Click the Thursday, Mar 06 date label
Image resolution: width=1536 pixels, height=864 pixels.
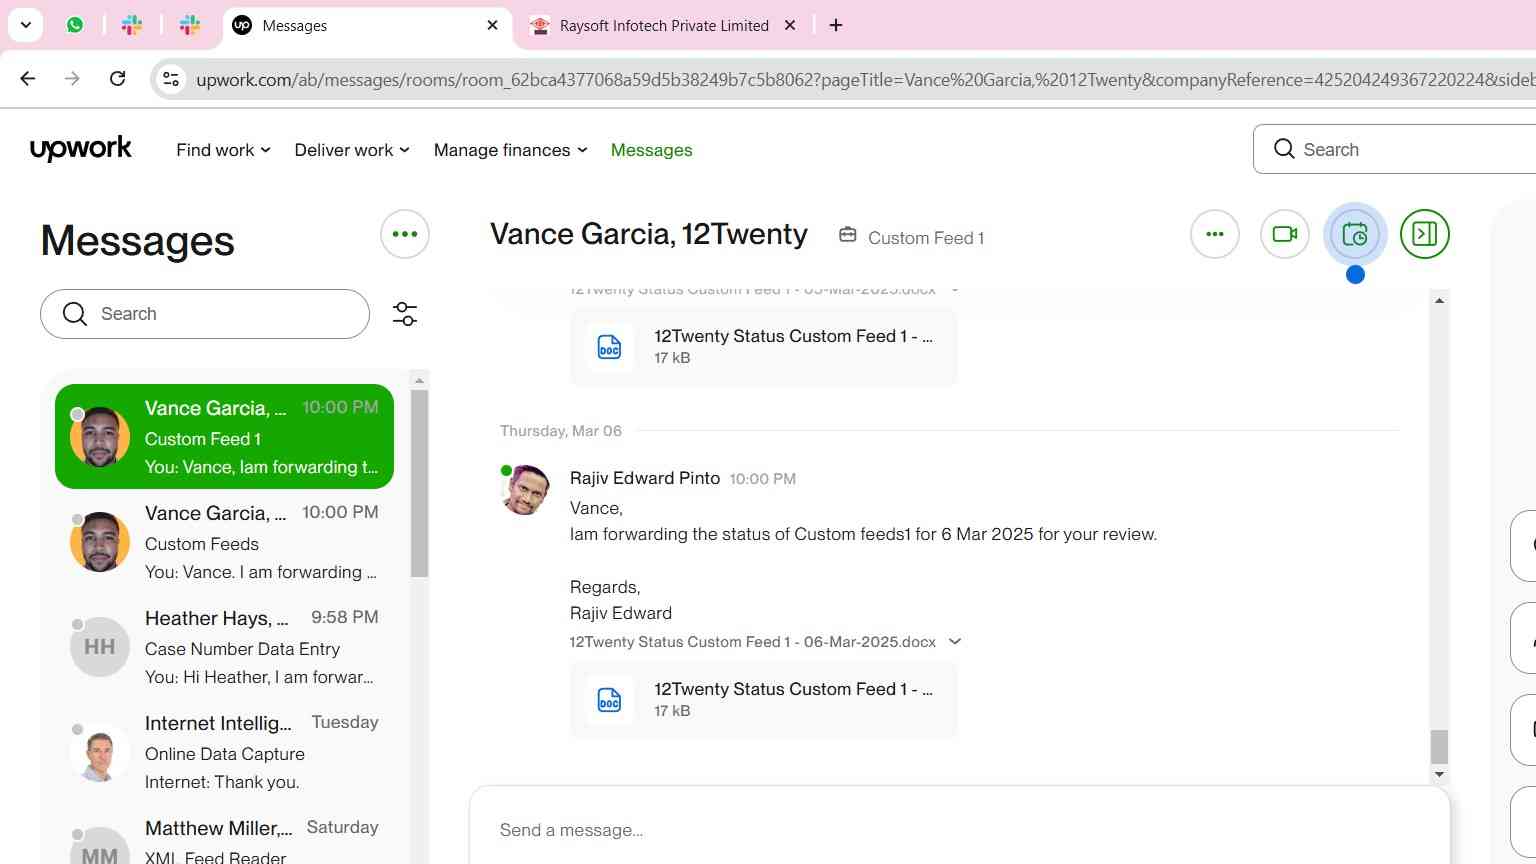click(x=561, y=431)
